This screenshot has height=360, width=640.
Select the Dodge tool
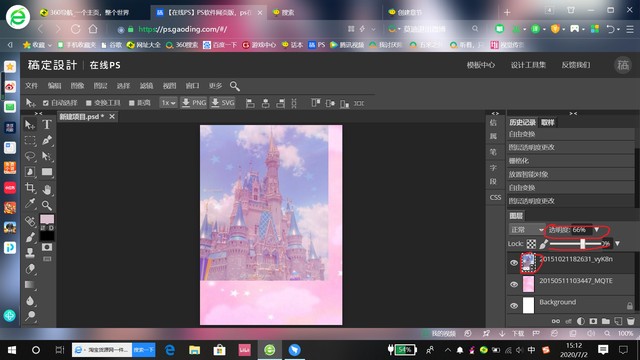click(x=30, y=316)
